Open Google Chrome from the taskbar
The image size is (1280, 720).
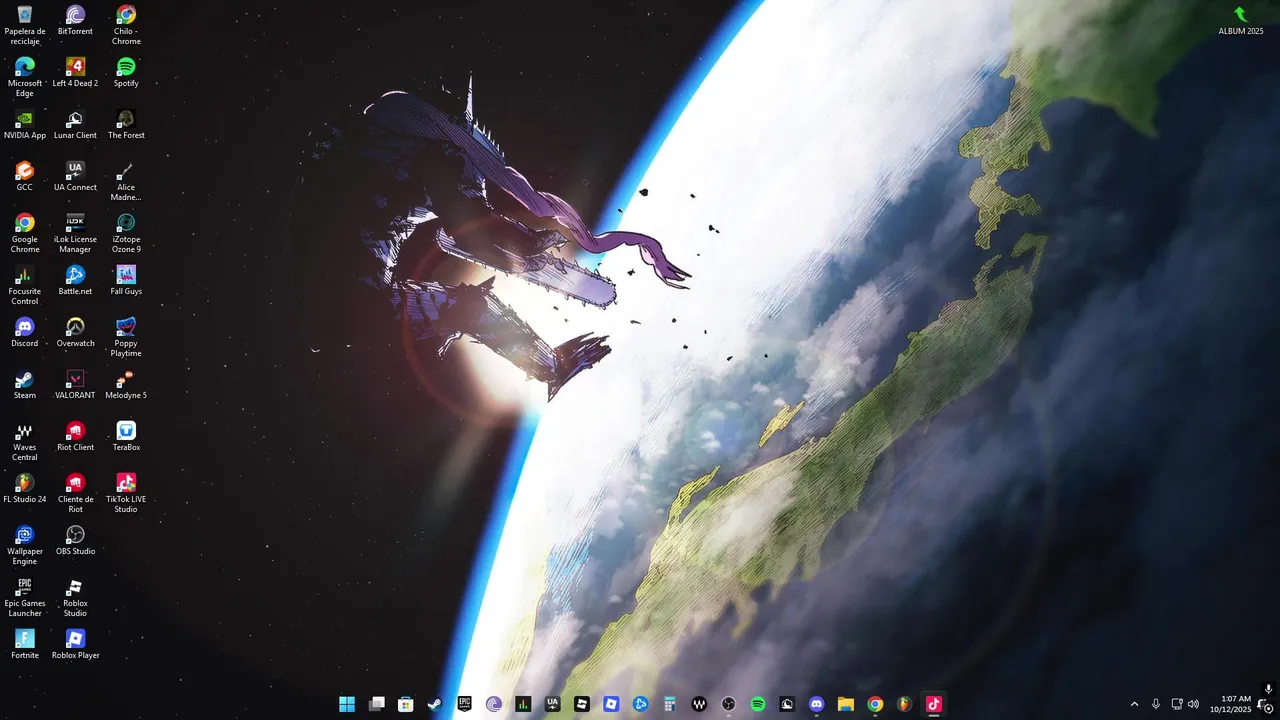pyautogui.click(x=875, y=704)
